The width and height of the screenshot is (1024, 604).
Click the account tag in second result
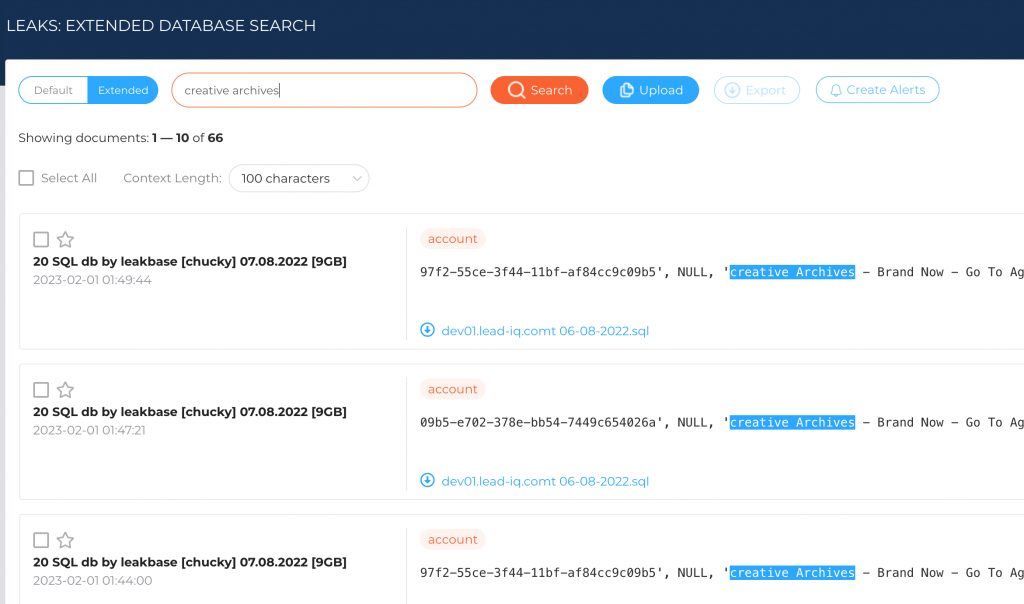point(453,389)
